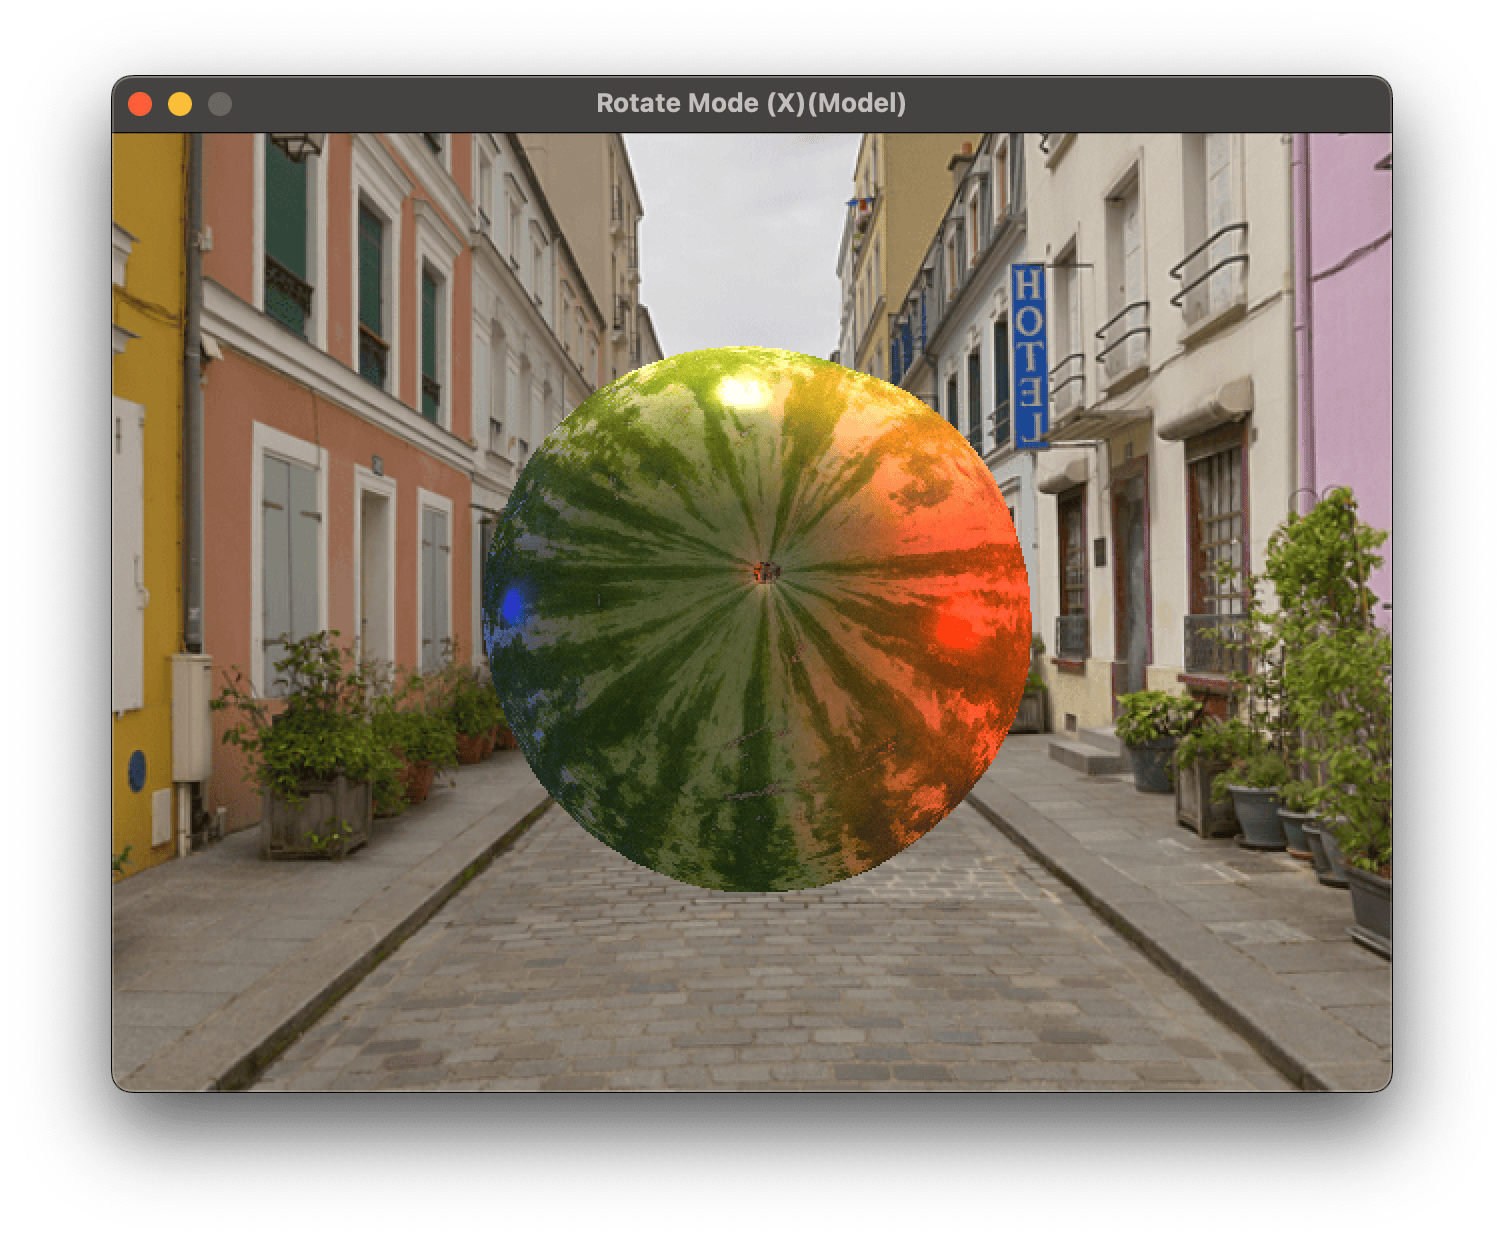The height and width of the screenshot is (1240, 1504).
Task: Click the white specular highlight atop the sphere
Action: coord(741,392)
